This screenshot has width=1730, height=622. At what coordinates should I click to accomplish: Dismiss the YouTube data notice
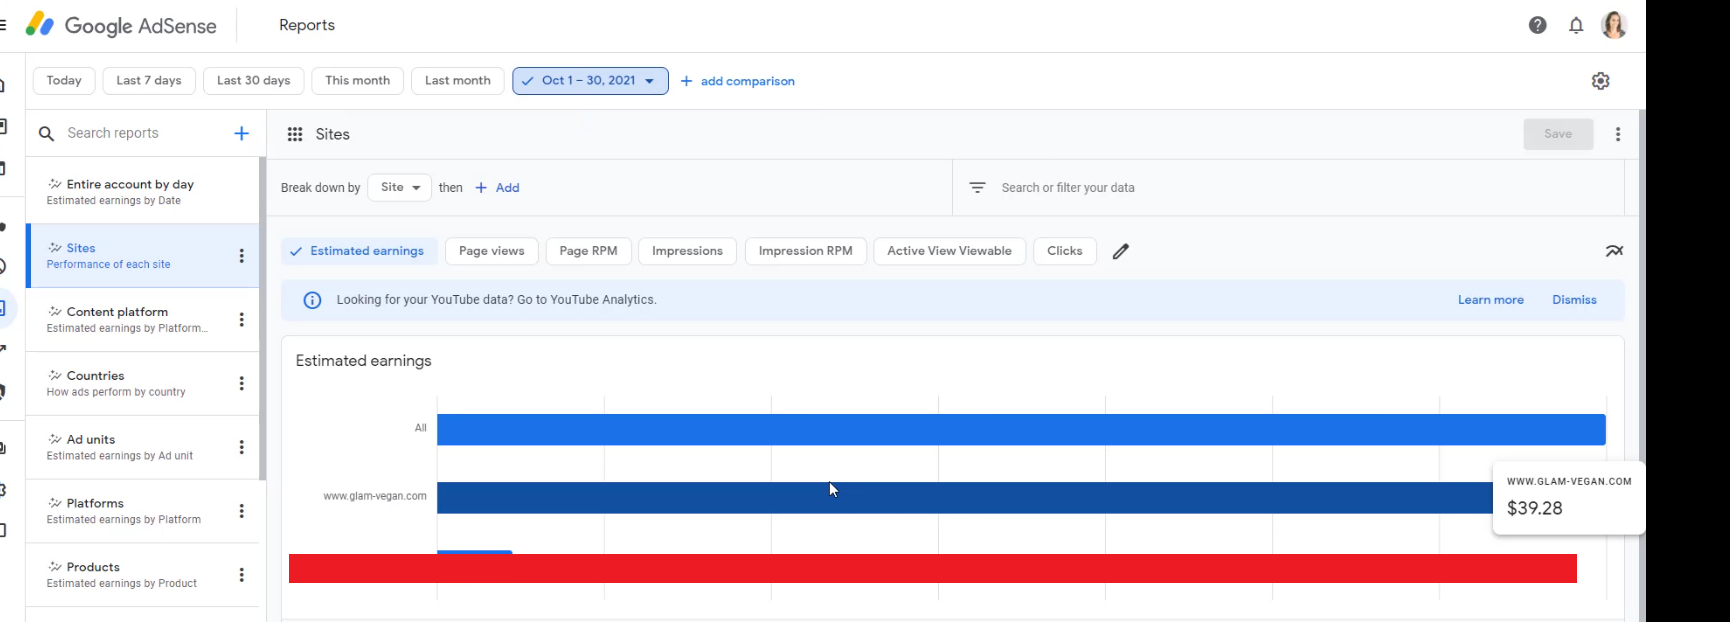tap(1574, 300)
